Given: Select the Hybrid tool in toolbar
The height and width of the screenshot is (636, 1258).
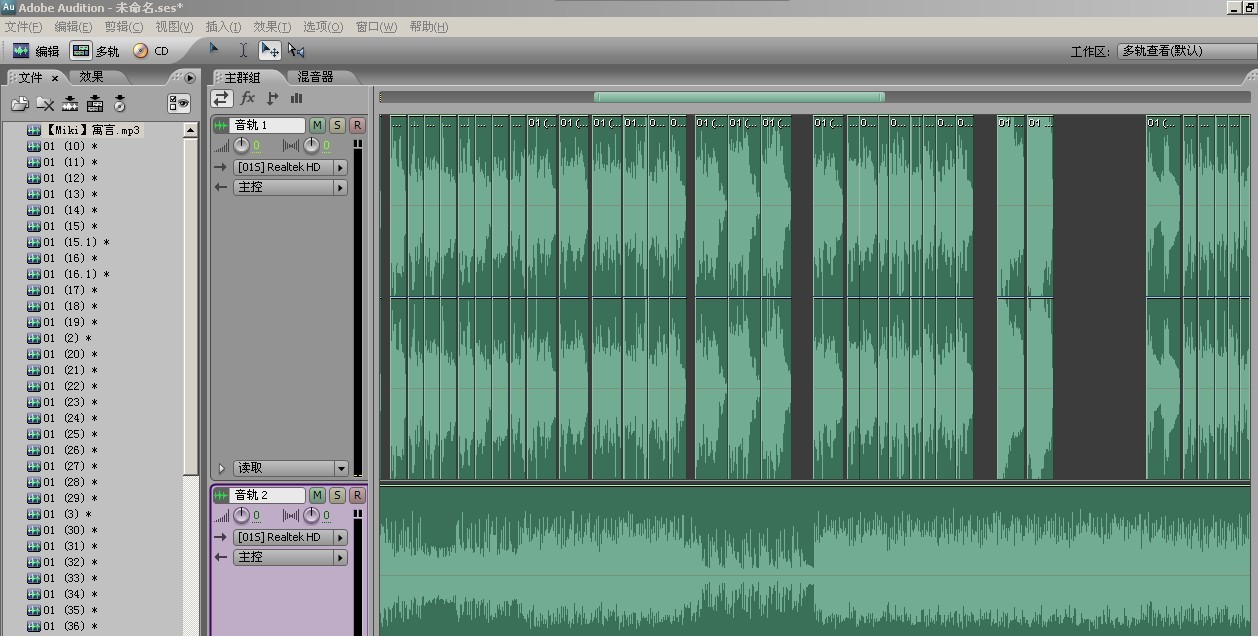Looking at the screenshot, I should (213, 49).
